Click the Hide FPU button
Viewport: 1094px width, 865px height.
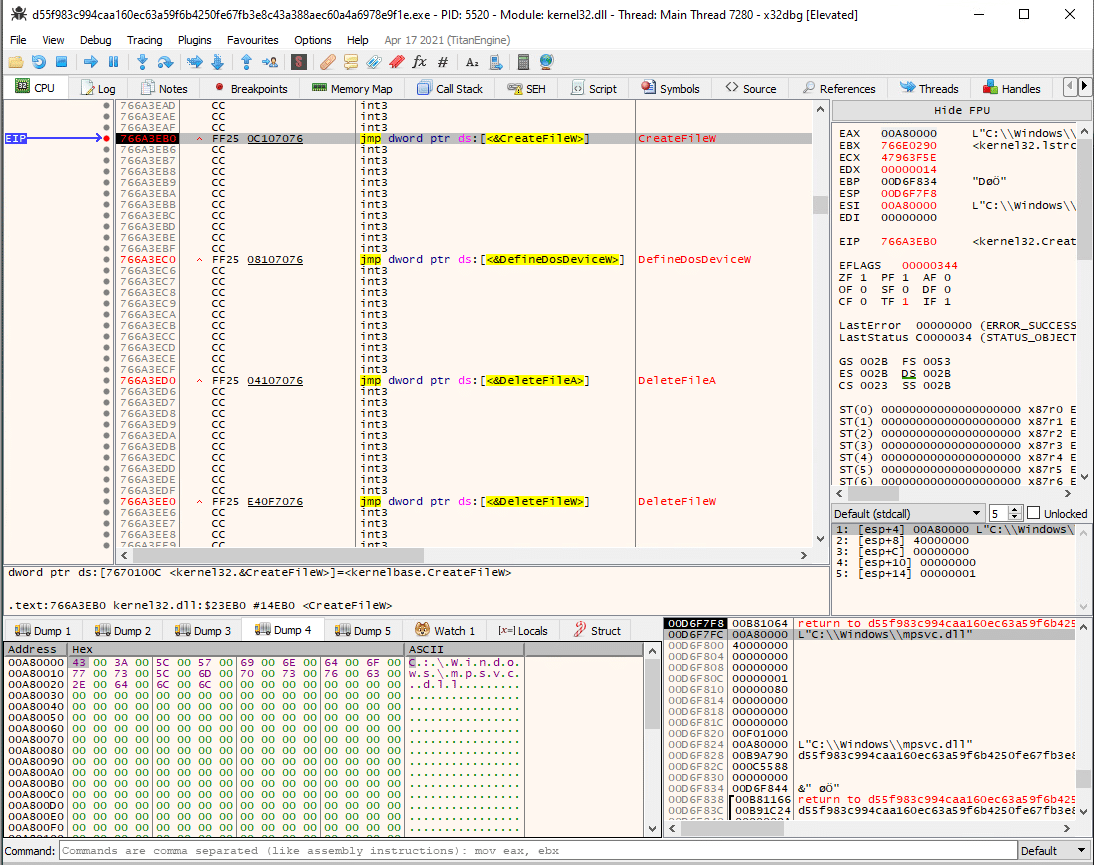coord(961,110)
